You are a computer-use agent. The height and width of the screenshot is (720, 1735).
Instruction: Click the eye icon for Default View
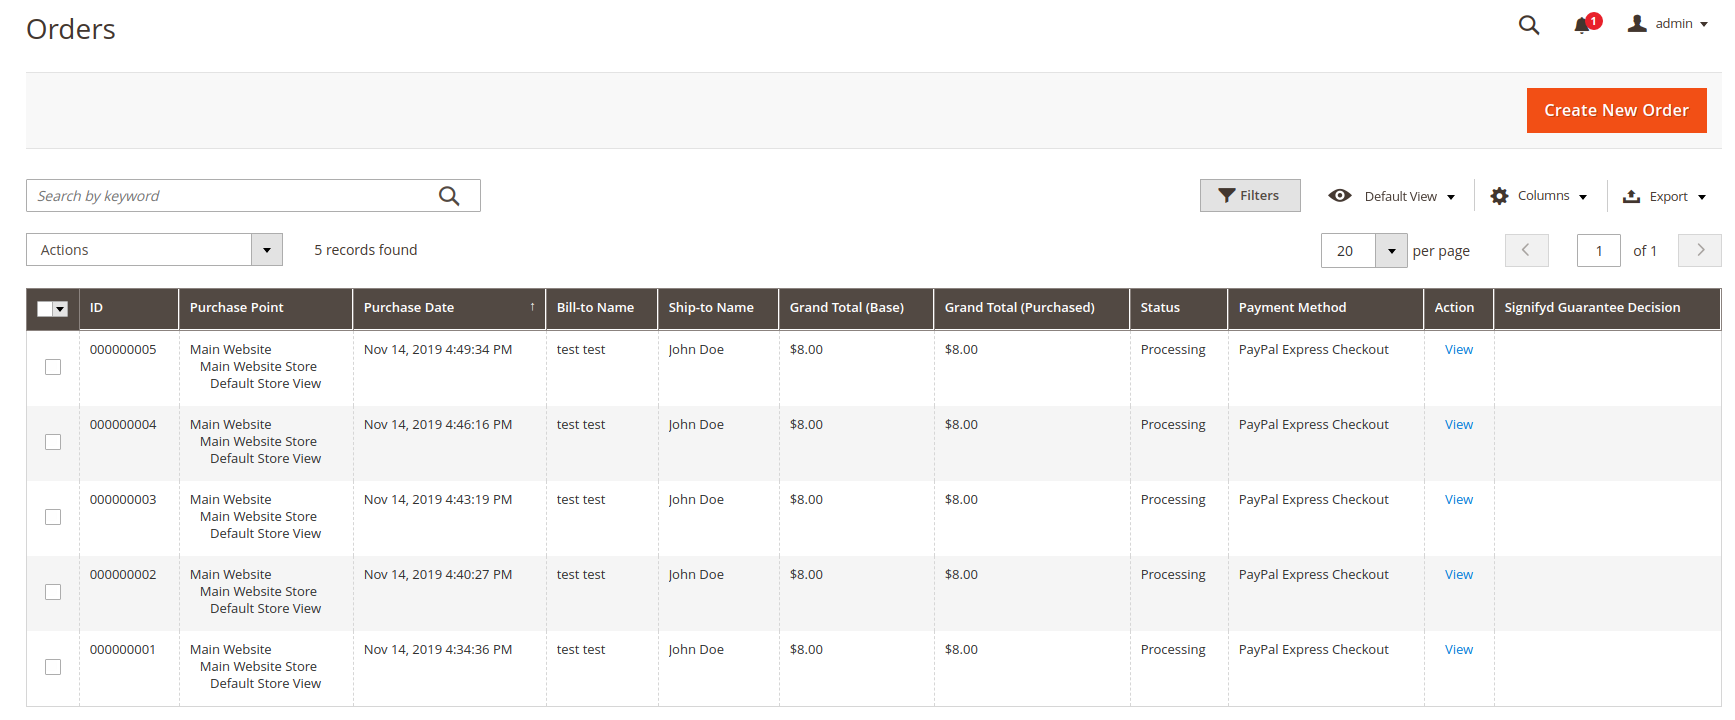[x=1340, y=196]
